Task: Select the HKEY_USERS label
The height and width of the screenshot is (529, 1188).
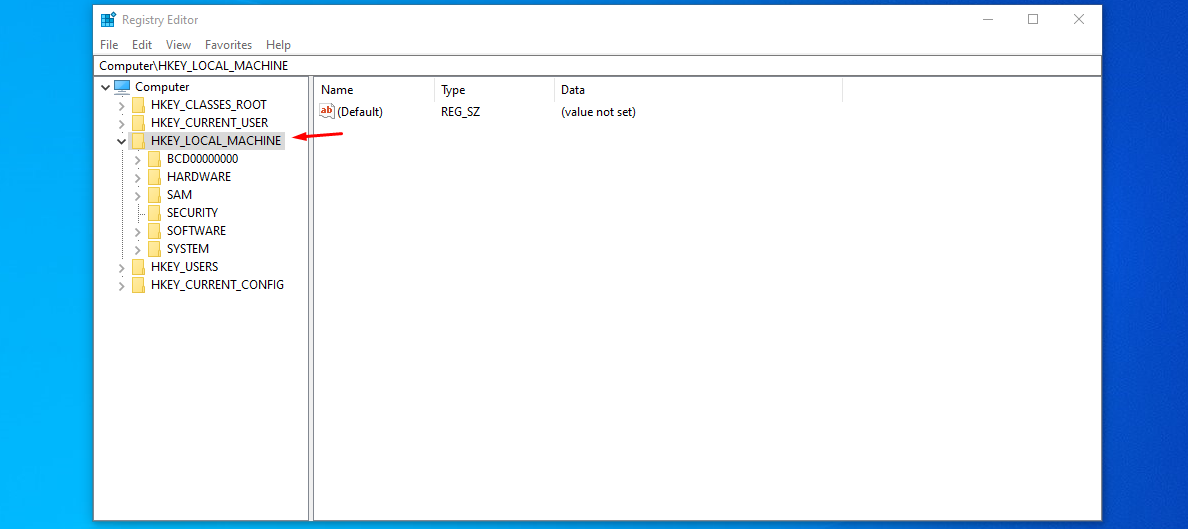Action: 184,267
